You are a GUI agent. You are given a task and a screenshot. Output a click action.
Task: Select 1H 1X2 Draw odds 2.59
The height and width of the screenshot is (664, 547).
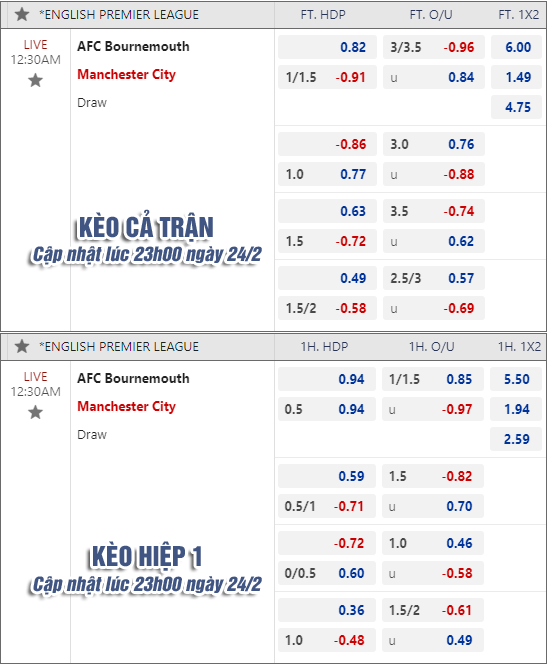point(516,439)
